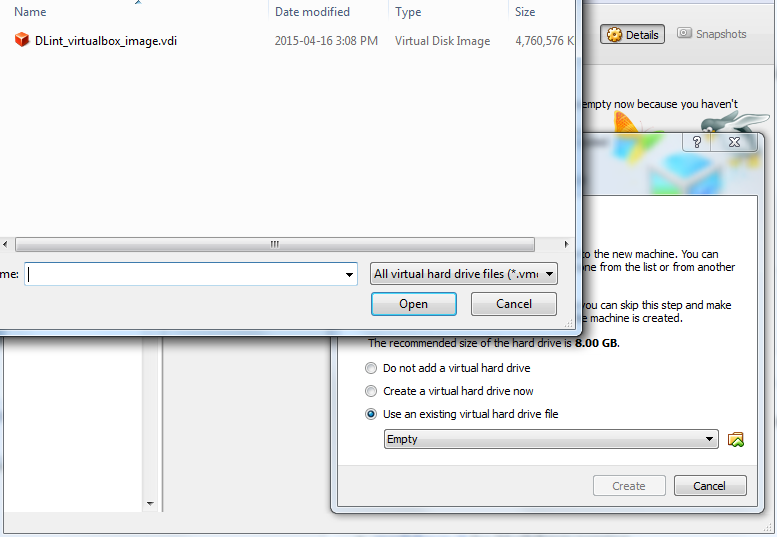Click the Details gear icon
777x537 pixels.
tap(614, 35)
